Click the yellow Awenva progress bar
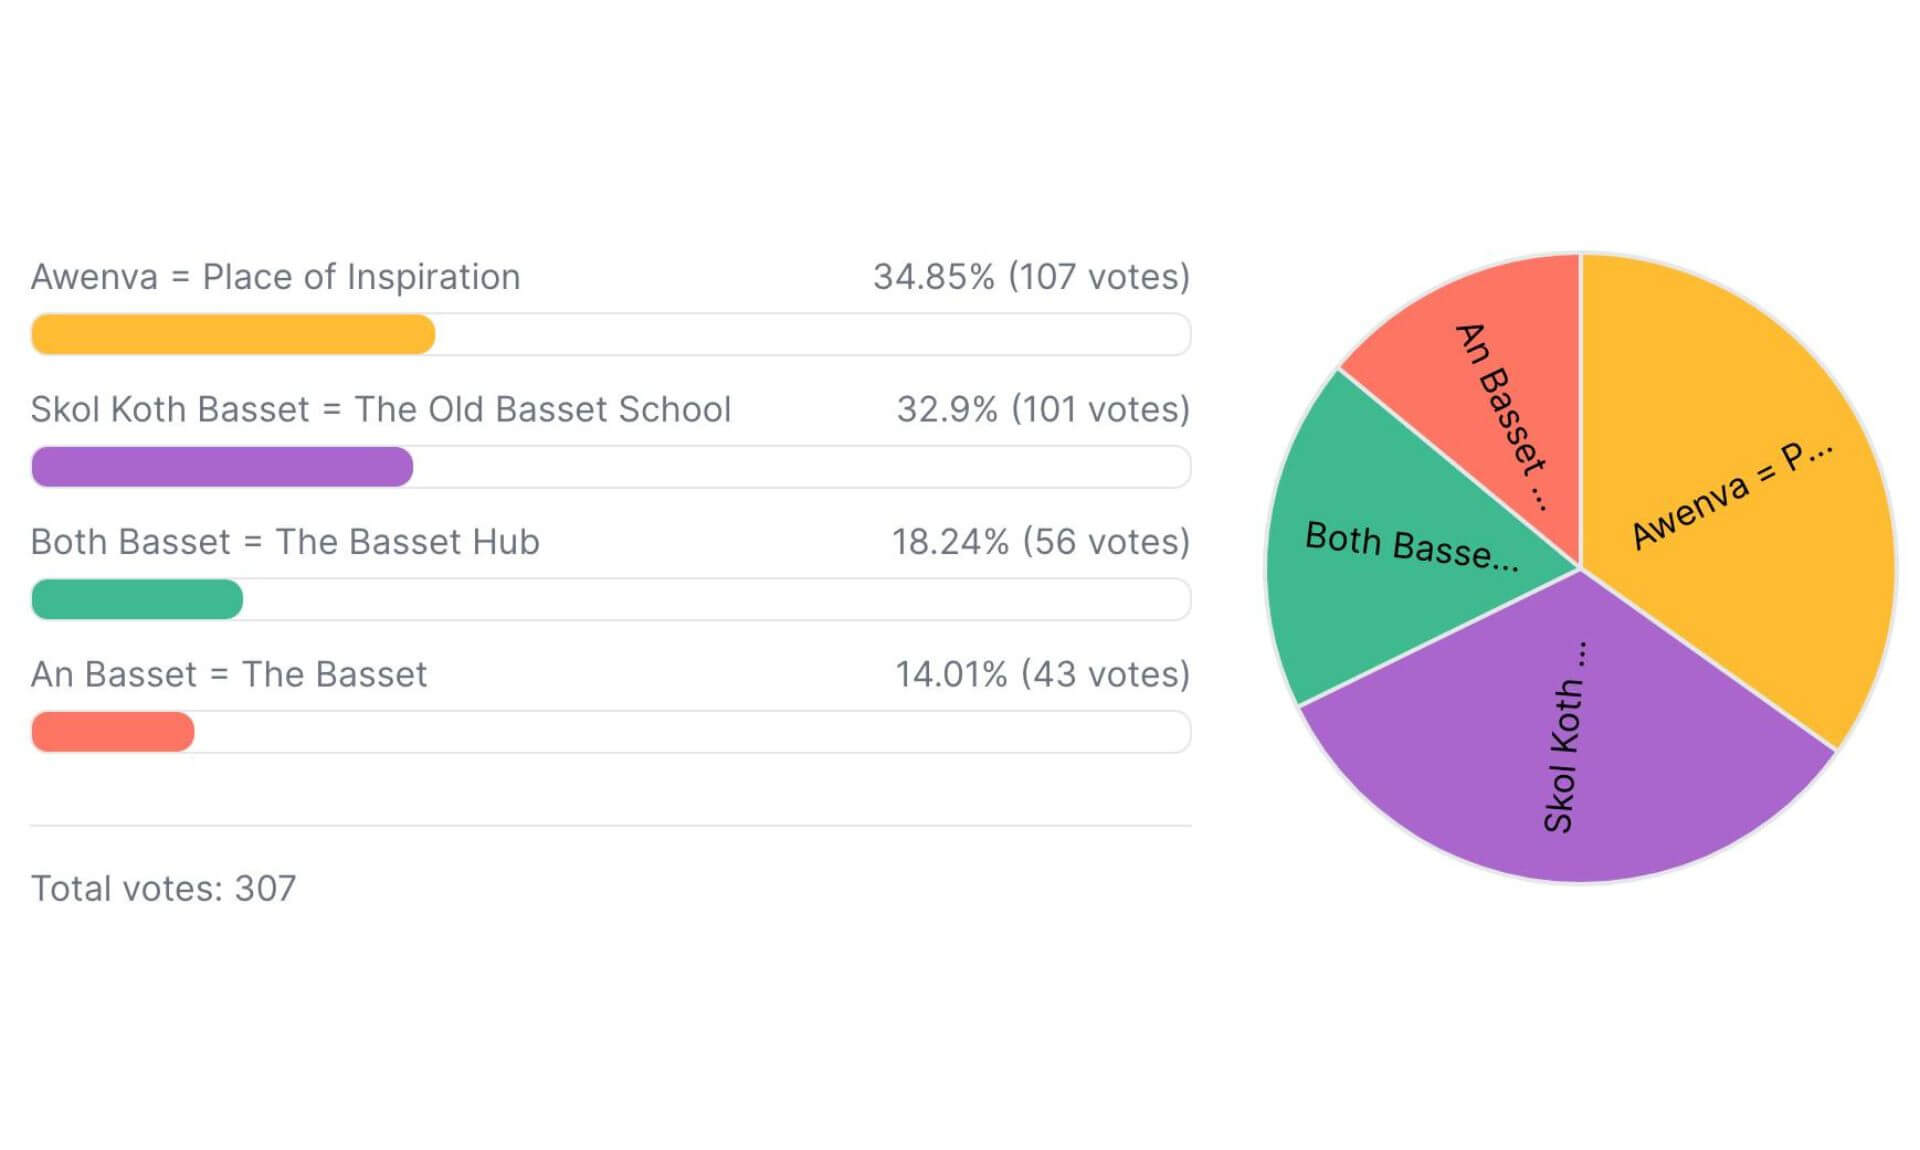 point(233,334)
